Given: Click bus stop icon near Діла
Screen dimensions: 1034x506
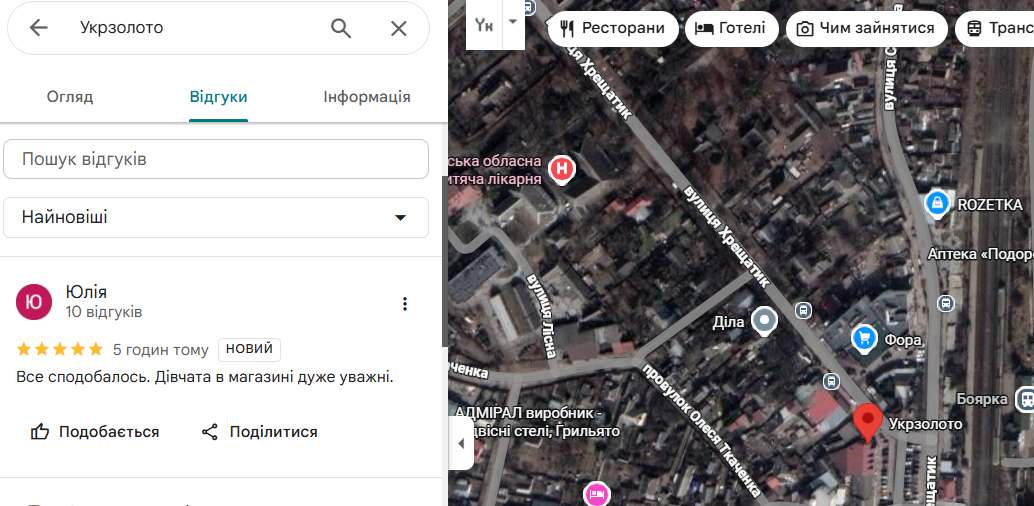Looking at the screenshot, I should (x=803, y=309).
